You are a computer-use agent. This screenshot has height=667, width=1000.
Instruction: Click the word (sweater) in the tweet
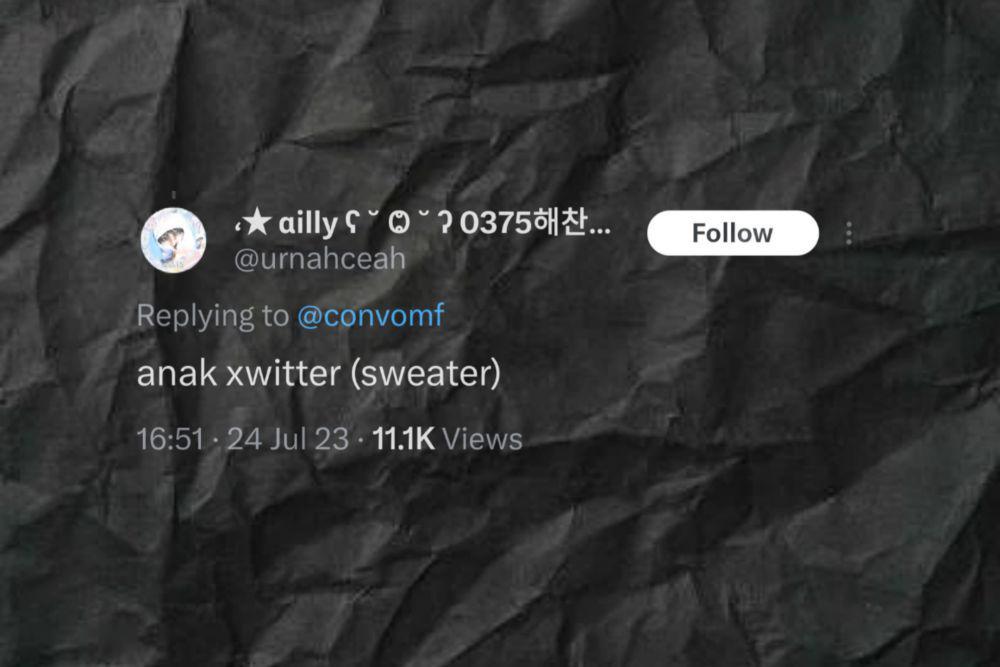pyautogui.click(x=426, y=373)
